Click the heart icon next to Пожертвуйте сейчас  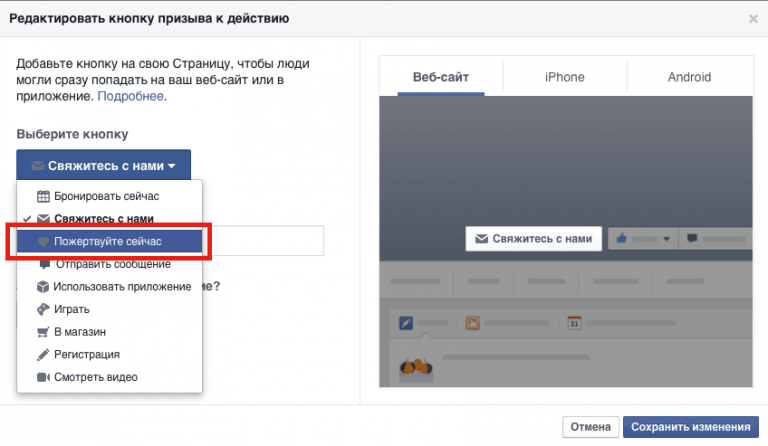point(43,242)
